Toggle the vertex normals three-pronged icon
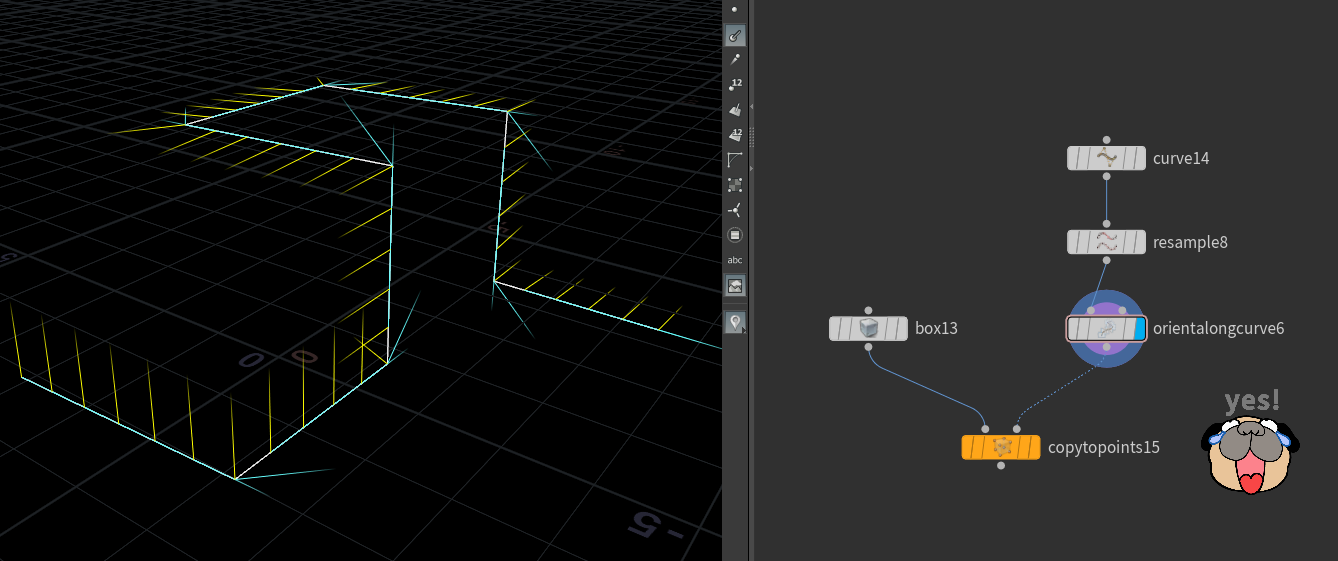The image size is (1338, 561). point(735,210)
